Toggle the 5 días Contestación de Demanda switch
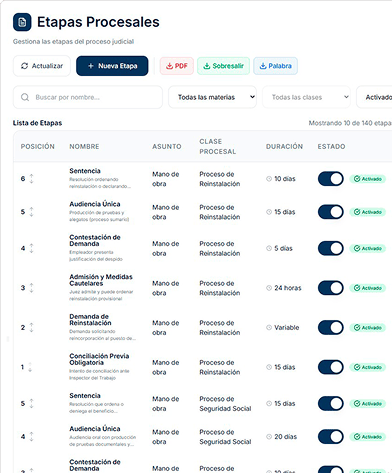392x473 pixels. click(331, 248)
